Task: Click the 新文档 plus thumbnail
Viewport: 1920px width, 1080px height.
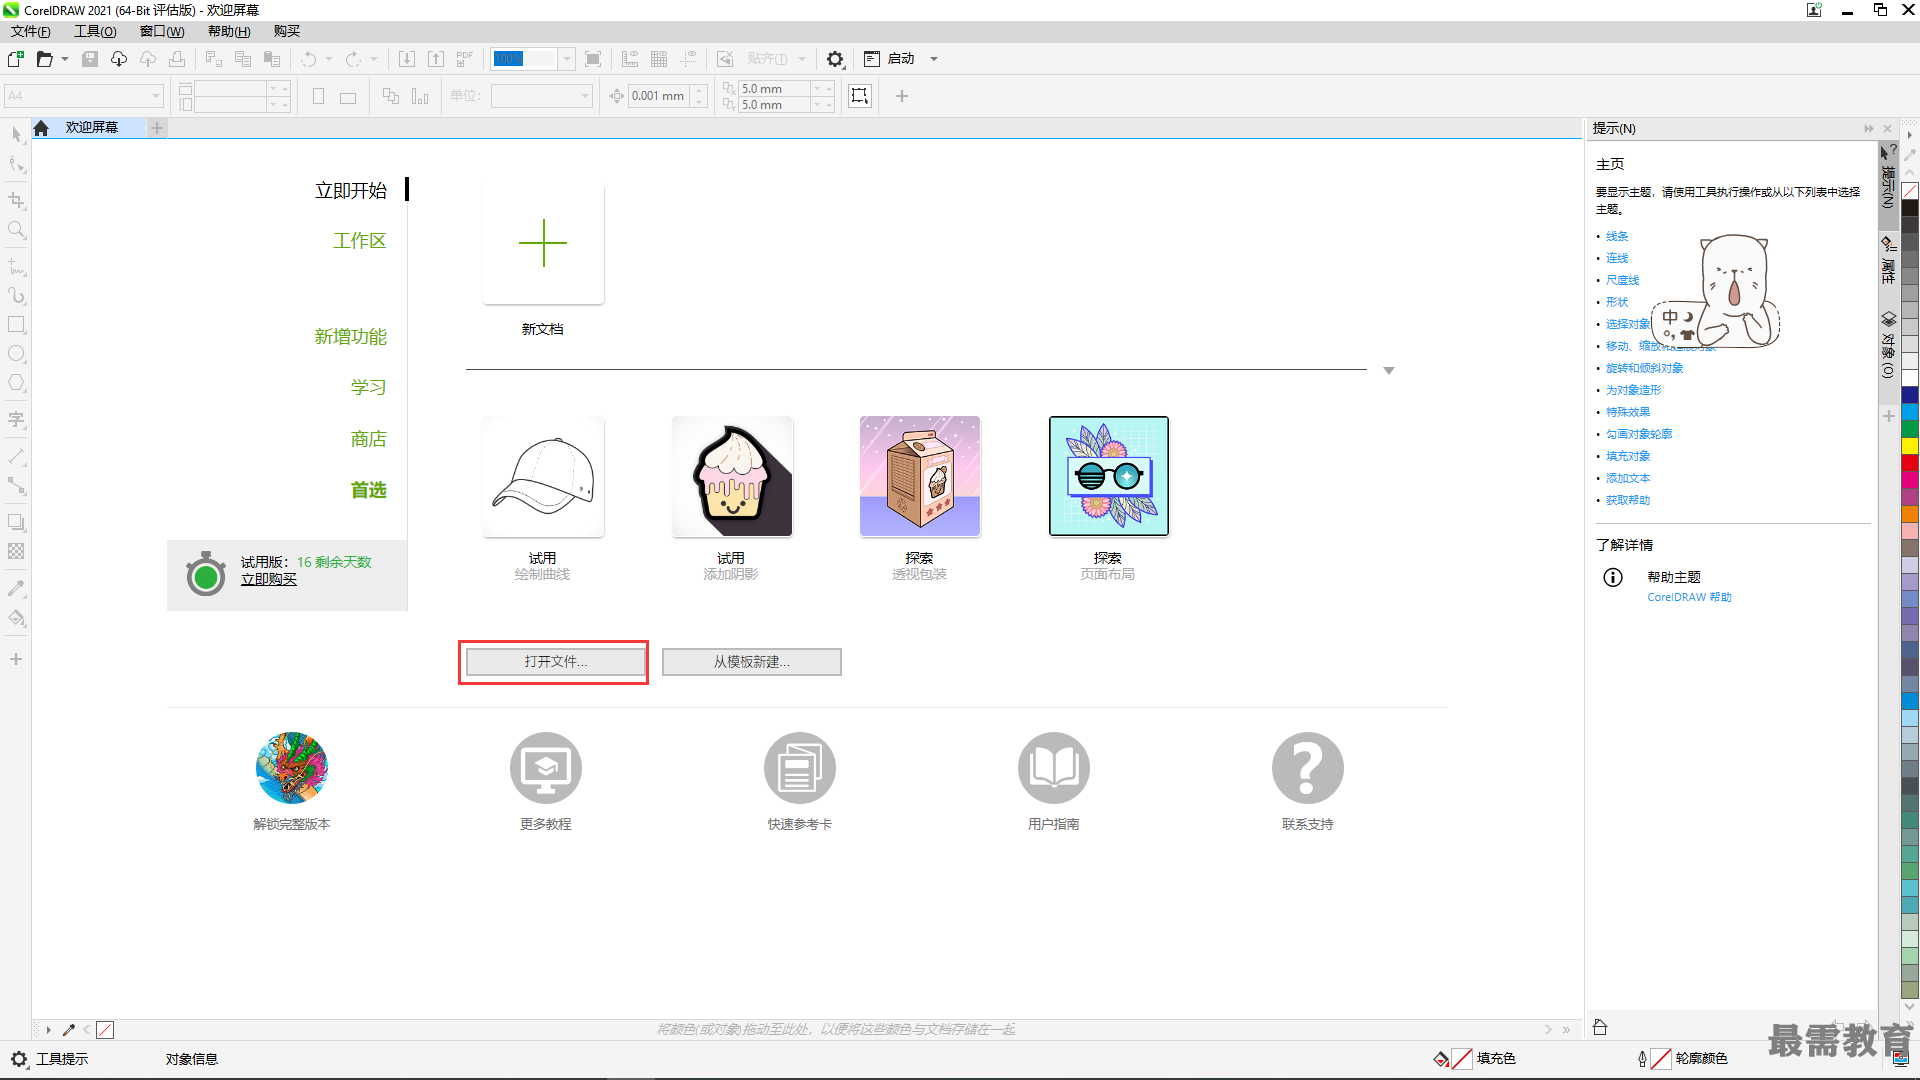Action: point(543,243)
